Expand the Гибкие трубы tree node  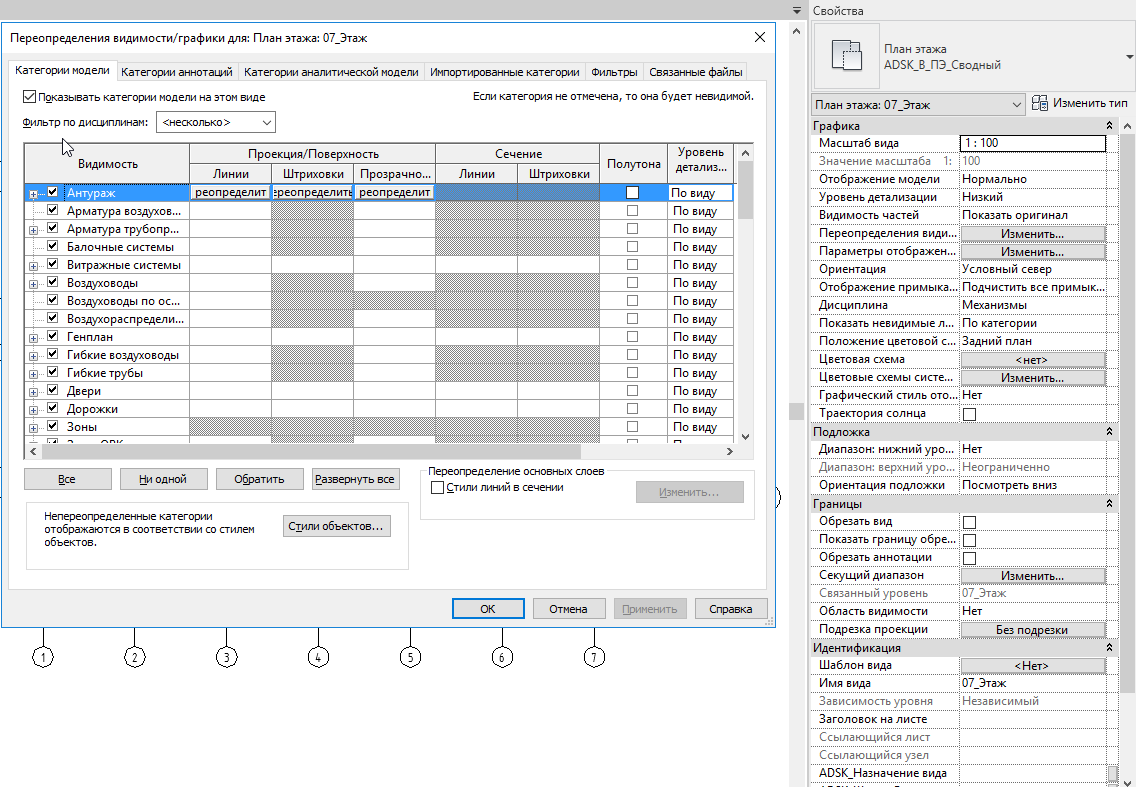point(33,374)
